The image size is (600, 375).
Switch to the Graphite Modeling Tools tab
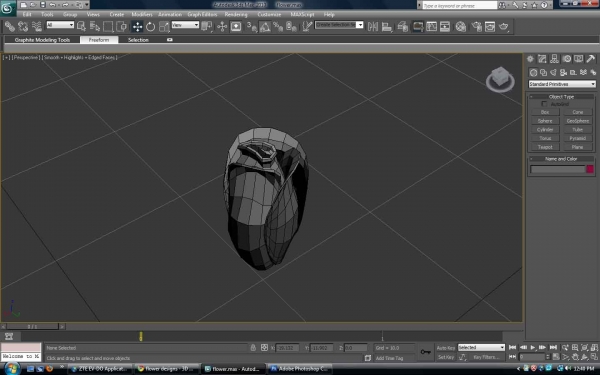click(x=42, y=40)
